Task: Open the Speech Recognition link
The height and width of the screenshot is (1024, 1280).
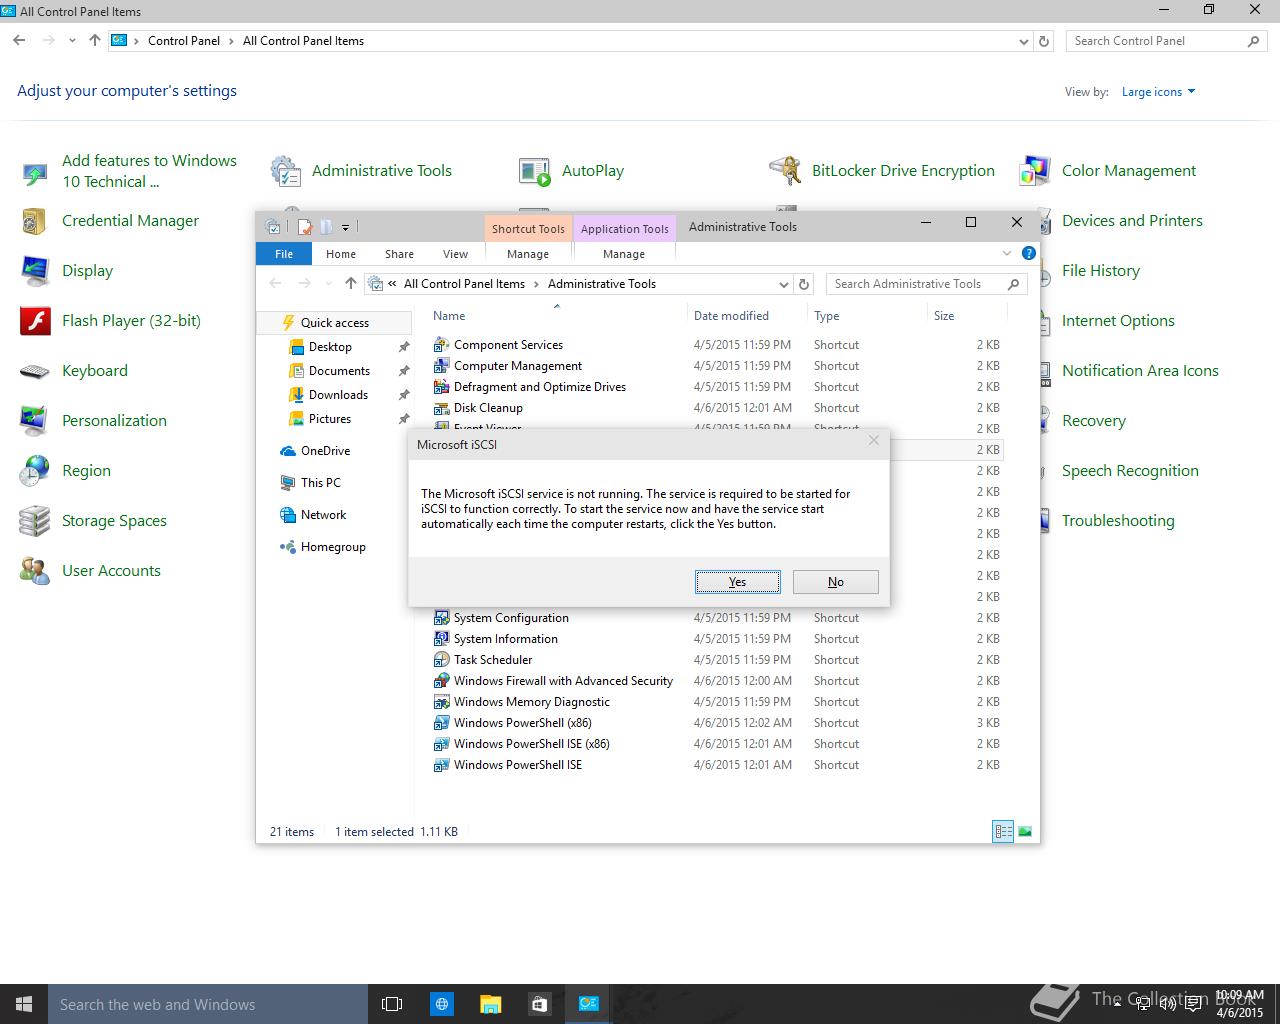Action: (1130, 471)
